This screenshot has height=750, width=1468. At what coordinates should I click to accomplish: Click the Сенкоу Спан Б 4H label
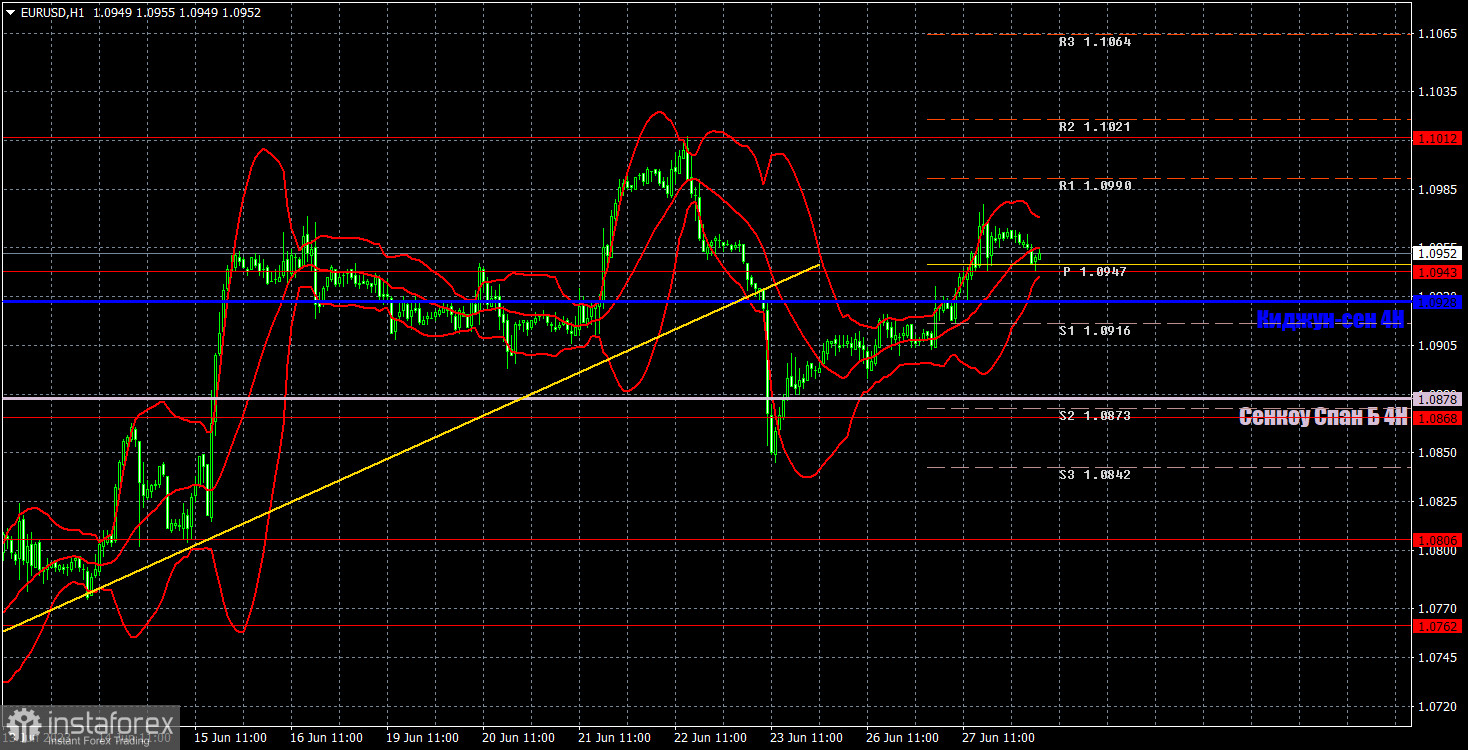click(1323, 417)
